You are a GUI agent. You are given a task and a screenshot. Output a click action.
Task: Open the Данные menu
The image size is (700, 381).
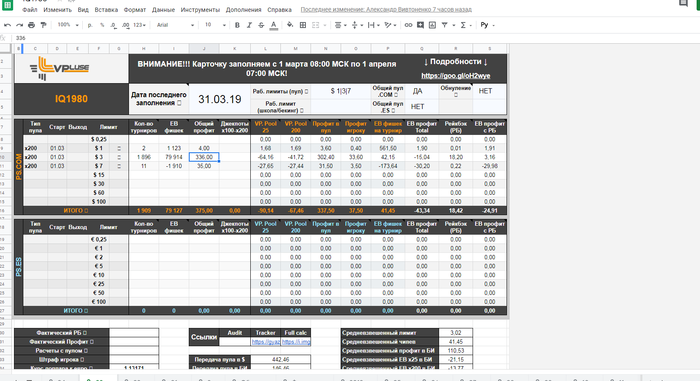163,9
